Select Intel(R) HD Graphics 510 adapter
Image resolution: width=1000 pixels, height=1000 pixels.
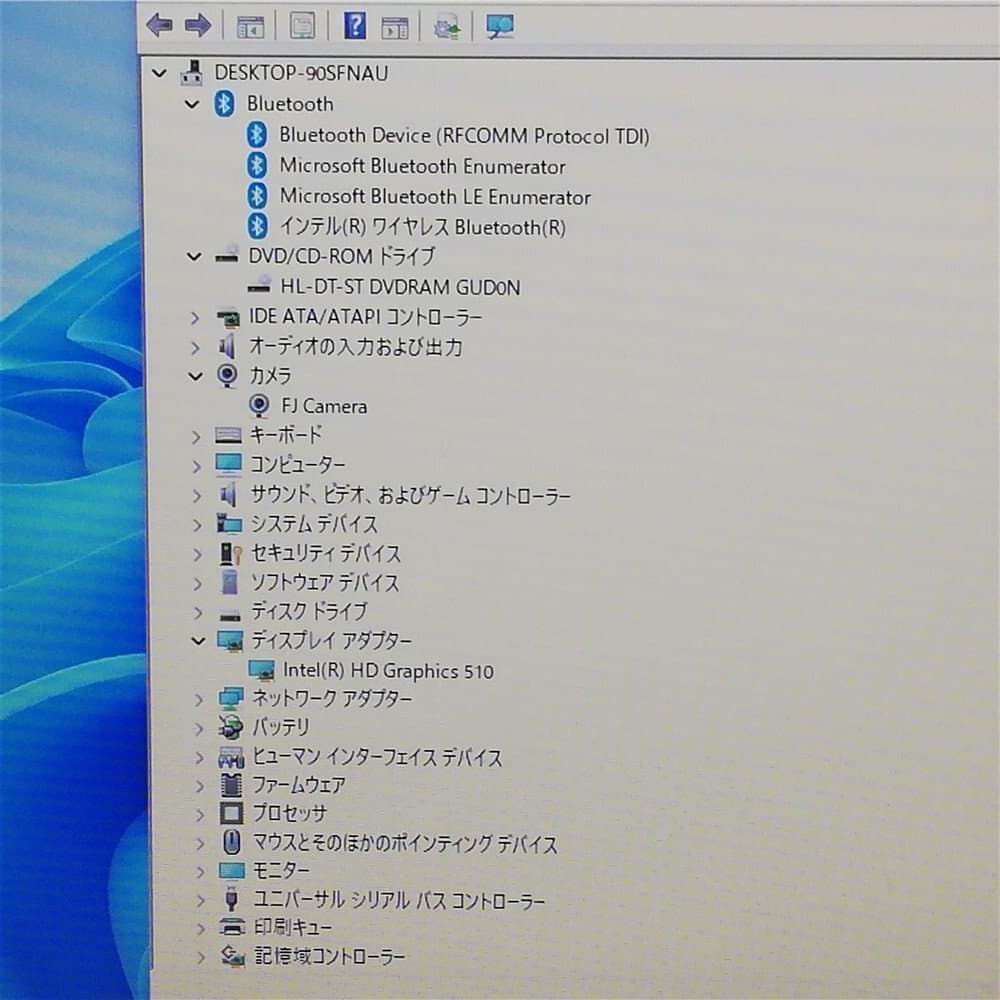[388, 671]
